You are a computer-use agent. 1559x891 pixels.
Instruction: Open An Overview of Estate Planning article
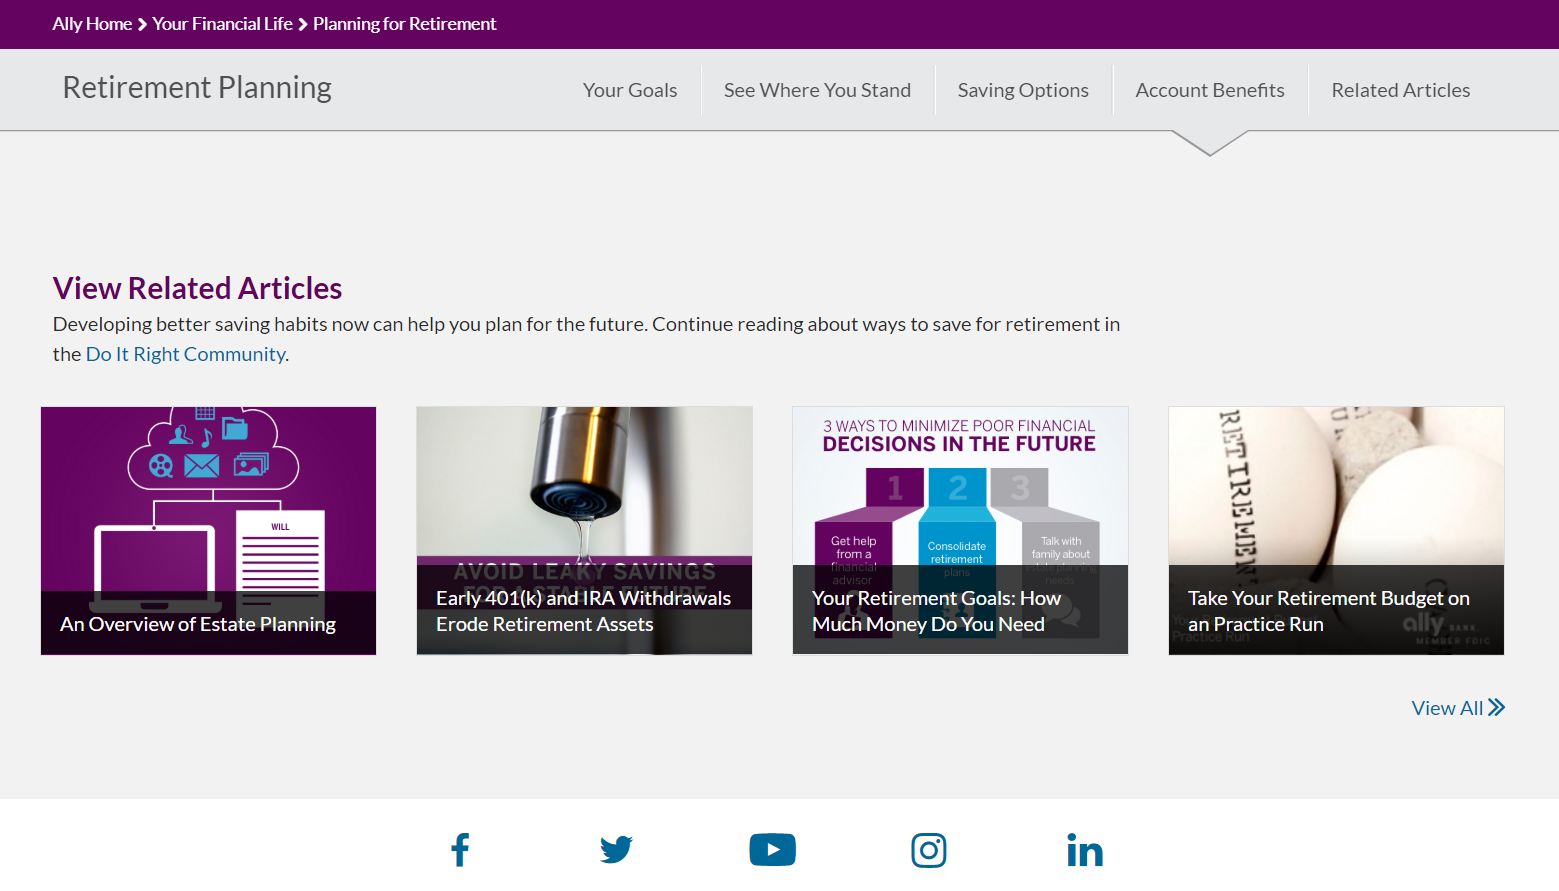208,531
